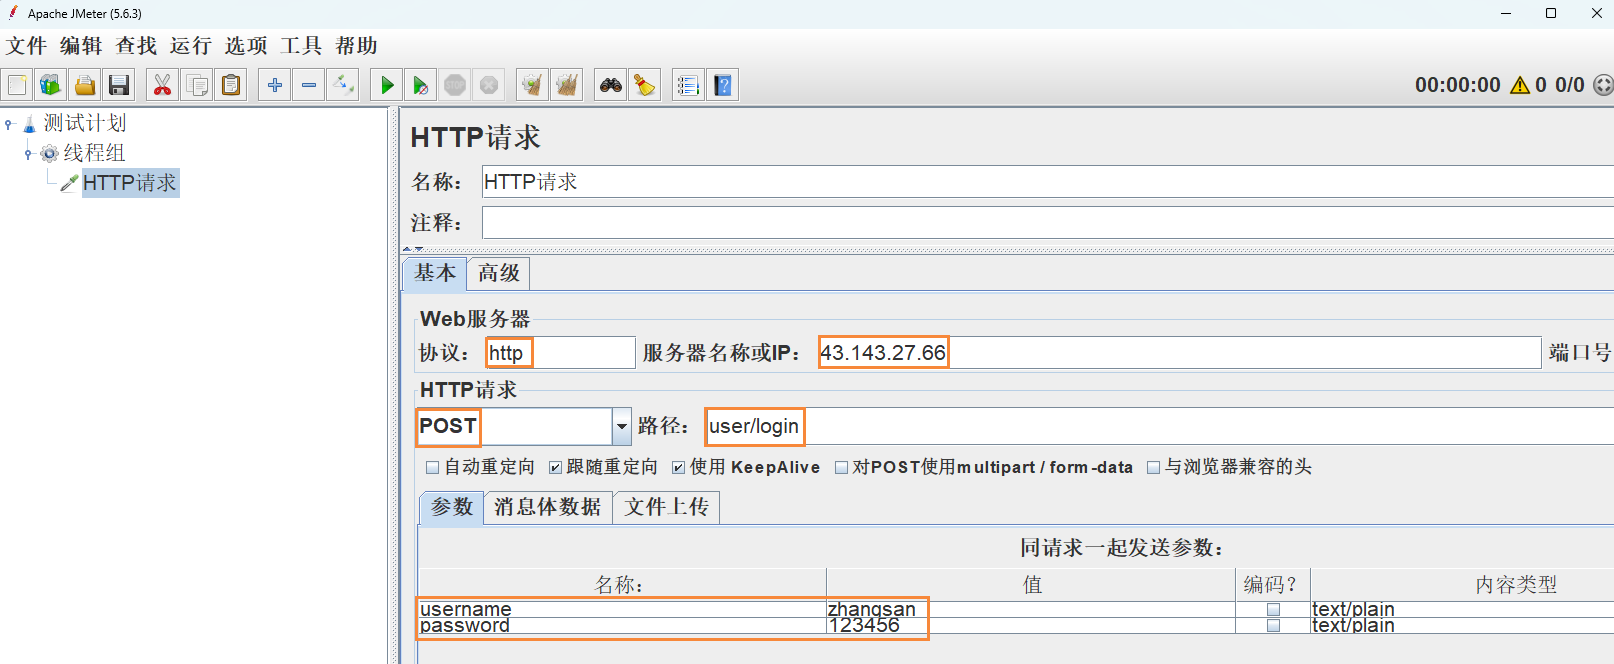The width and height of the screenshot is (1614, 664).
Task: Switch to the 高级 tab
Action: [499, 273]
